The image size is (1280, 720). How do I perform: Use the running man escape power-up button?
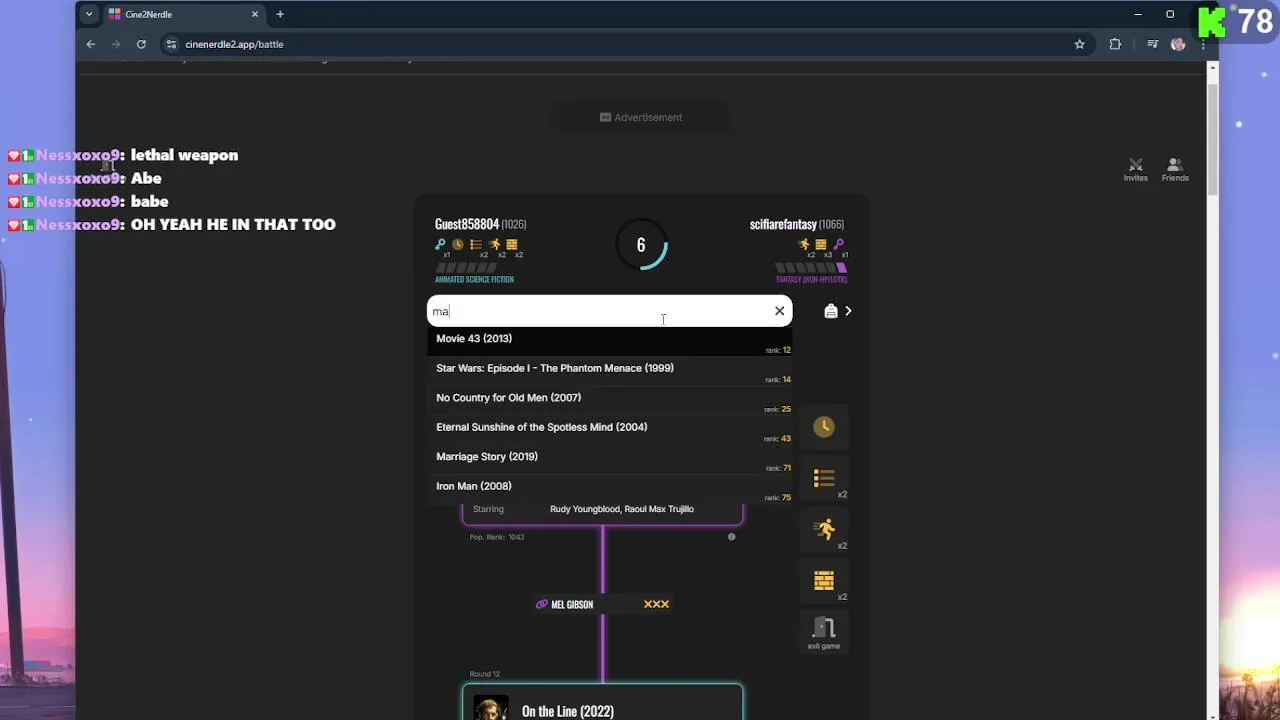[x=824, y=530]
